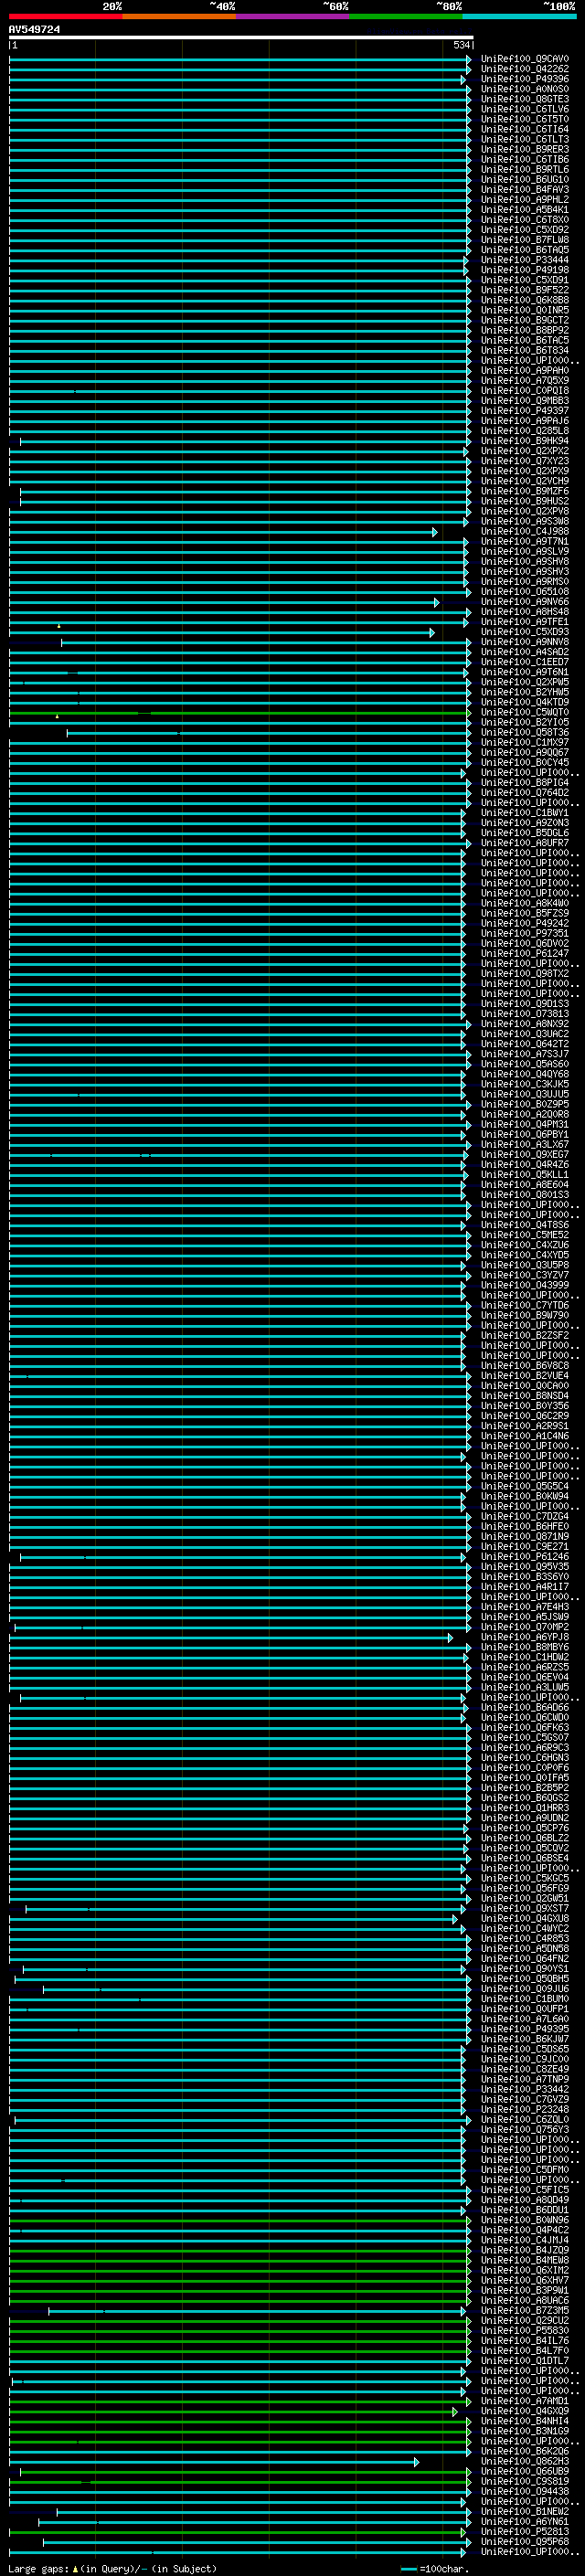
Task: Select hit label UniRef100_C0PQI8
Action: (525, 390)
